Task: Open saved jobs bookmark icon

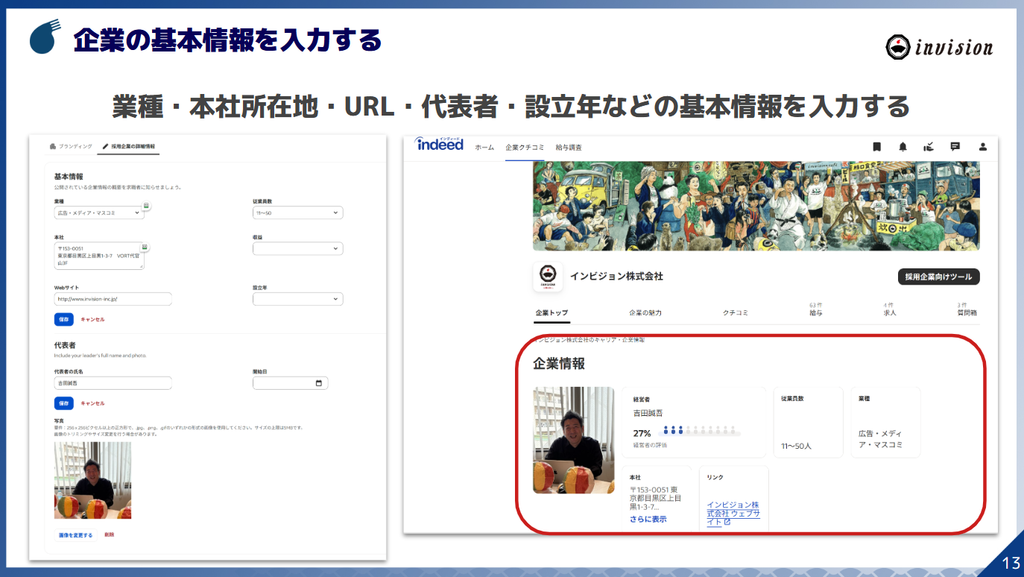Action: click(876, 147)
